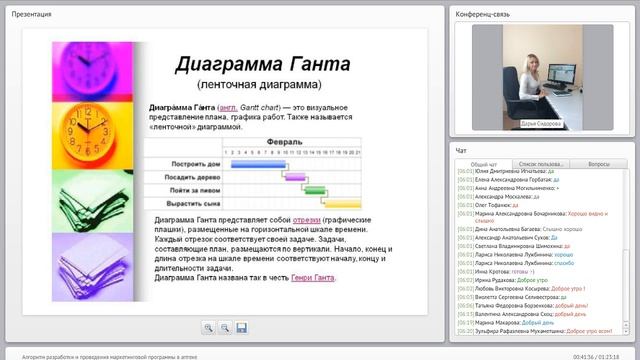
Task: Click Дина Анатольевна Багаева's chat message
Action: point(520,229)
